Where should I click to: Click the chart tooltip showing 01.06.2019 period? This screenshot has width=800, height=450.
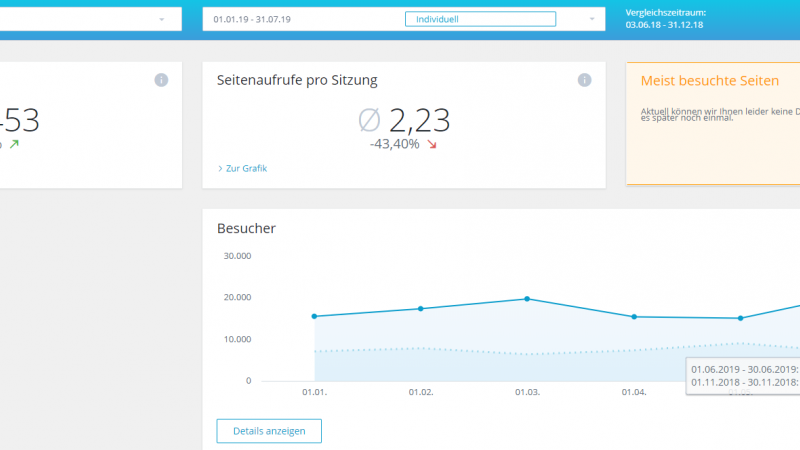pos(743,375)
